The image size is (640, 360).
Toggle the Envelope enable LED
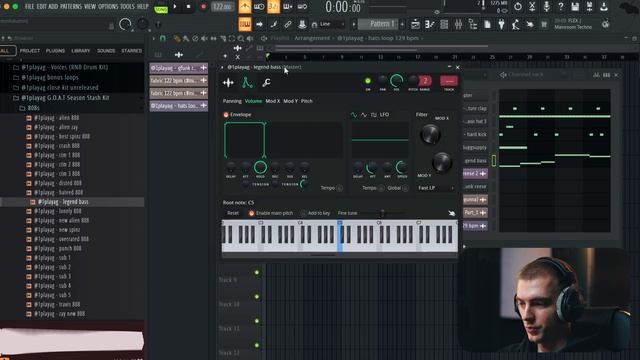point(226,115)
